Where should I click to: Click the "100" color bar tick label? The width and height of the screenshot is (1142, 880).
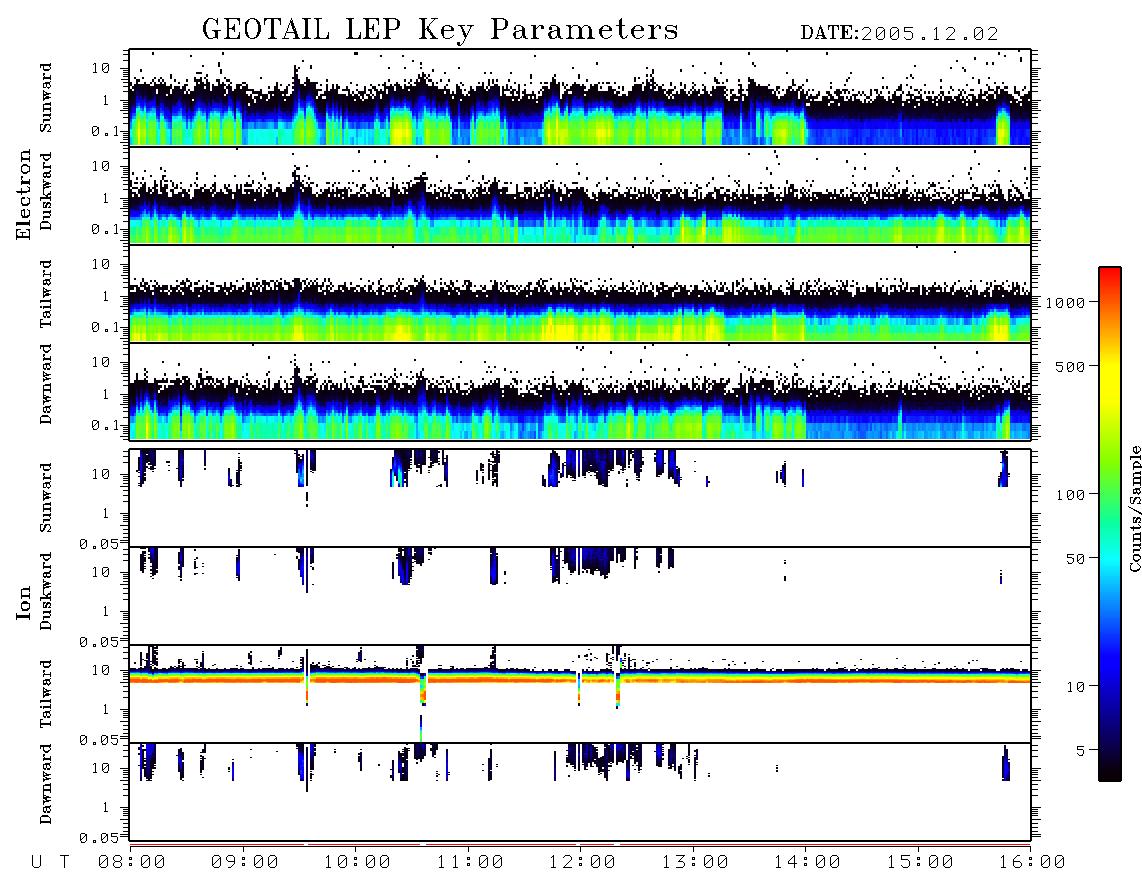tap(1070, 495)
